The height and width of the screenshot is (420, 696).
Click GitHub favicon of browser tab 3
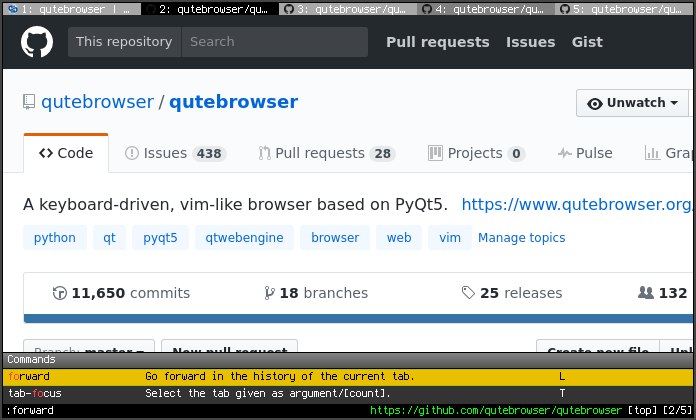pyautogui.click(x=289, y=9)
